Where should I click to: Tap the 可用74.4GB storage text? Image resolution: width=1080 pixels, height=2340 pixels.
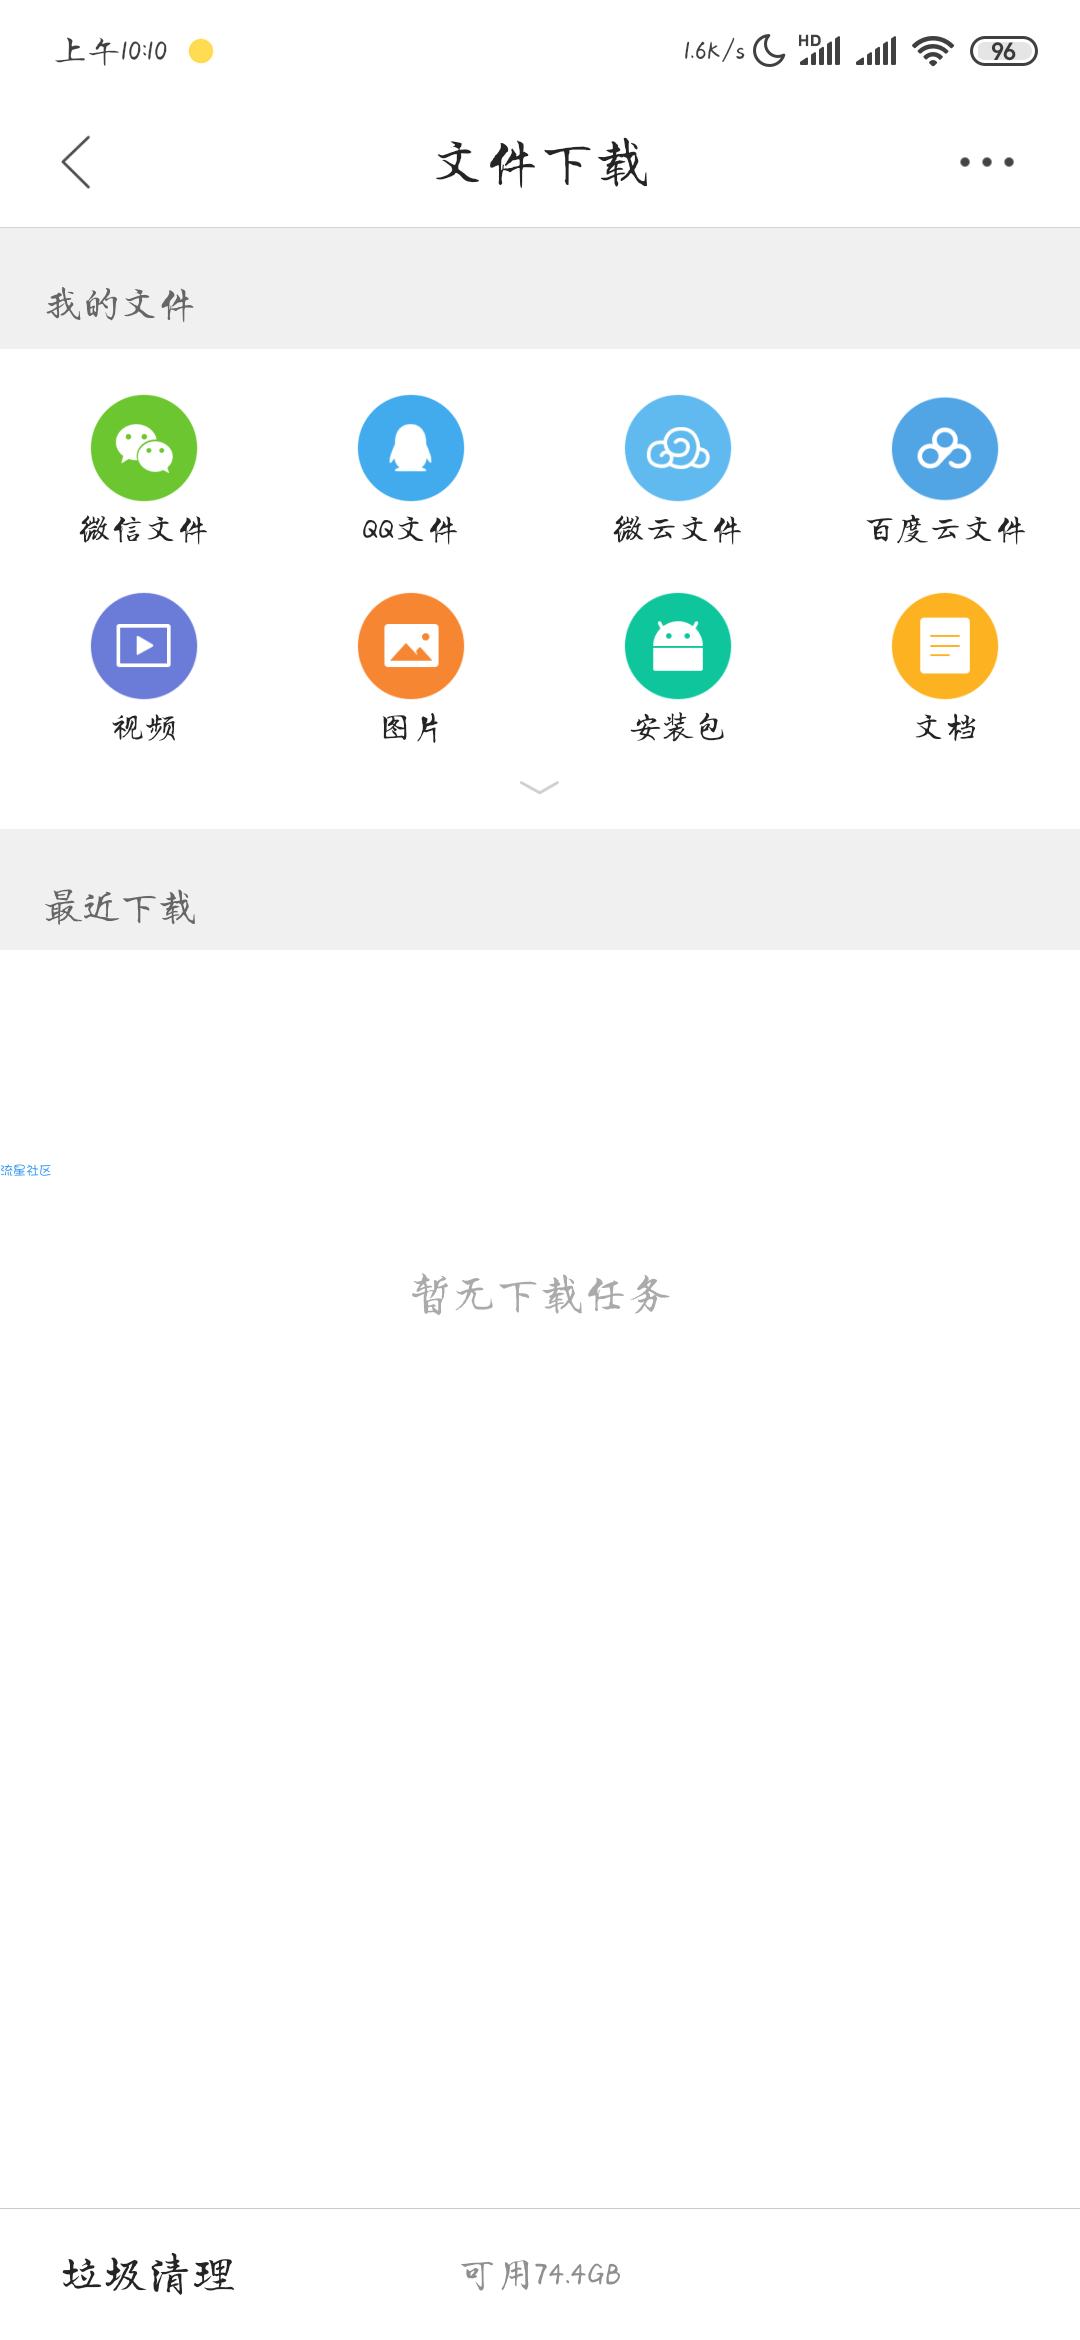coord(541,2275)
